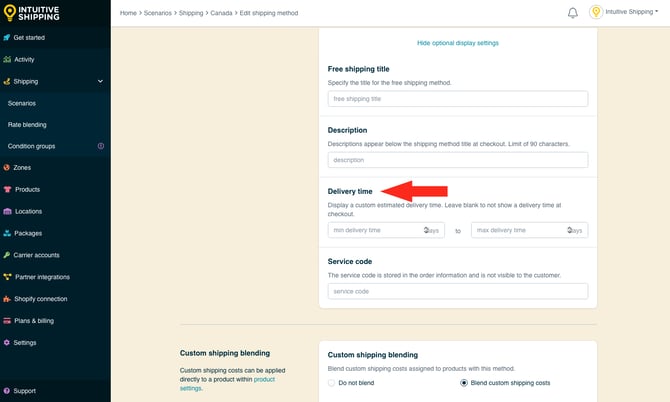Select Blend custom shipping costs option
Image resolution: width=670 pixels, height=402 pixels.
pyautogui.click(x=464, y=383)
